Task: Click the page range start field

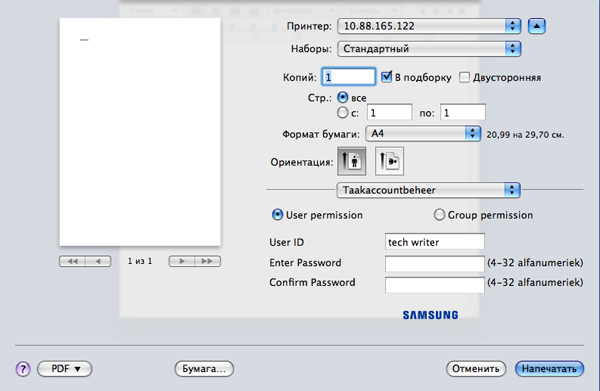Action: (x=390, y=113)
